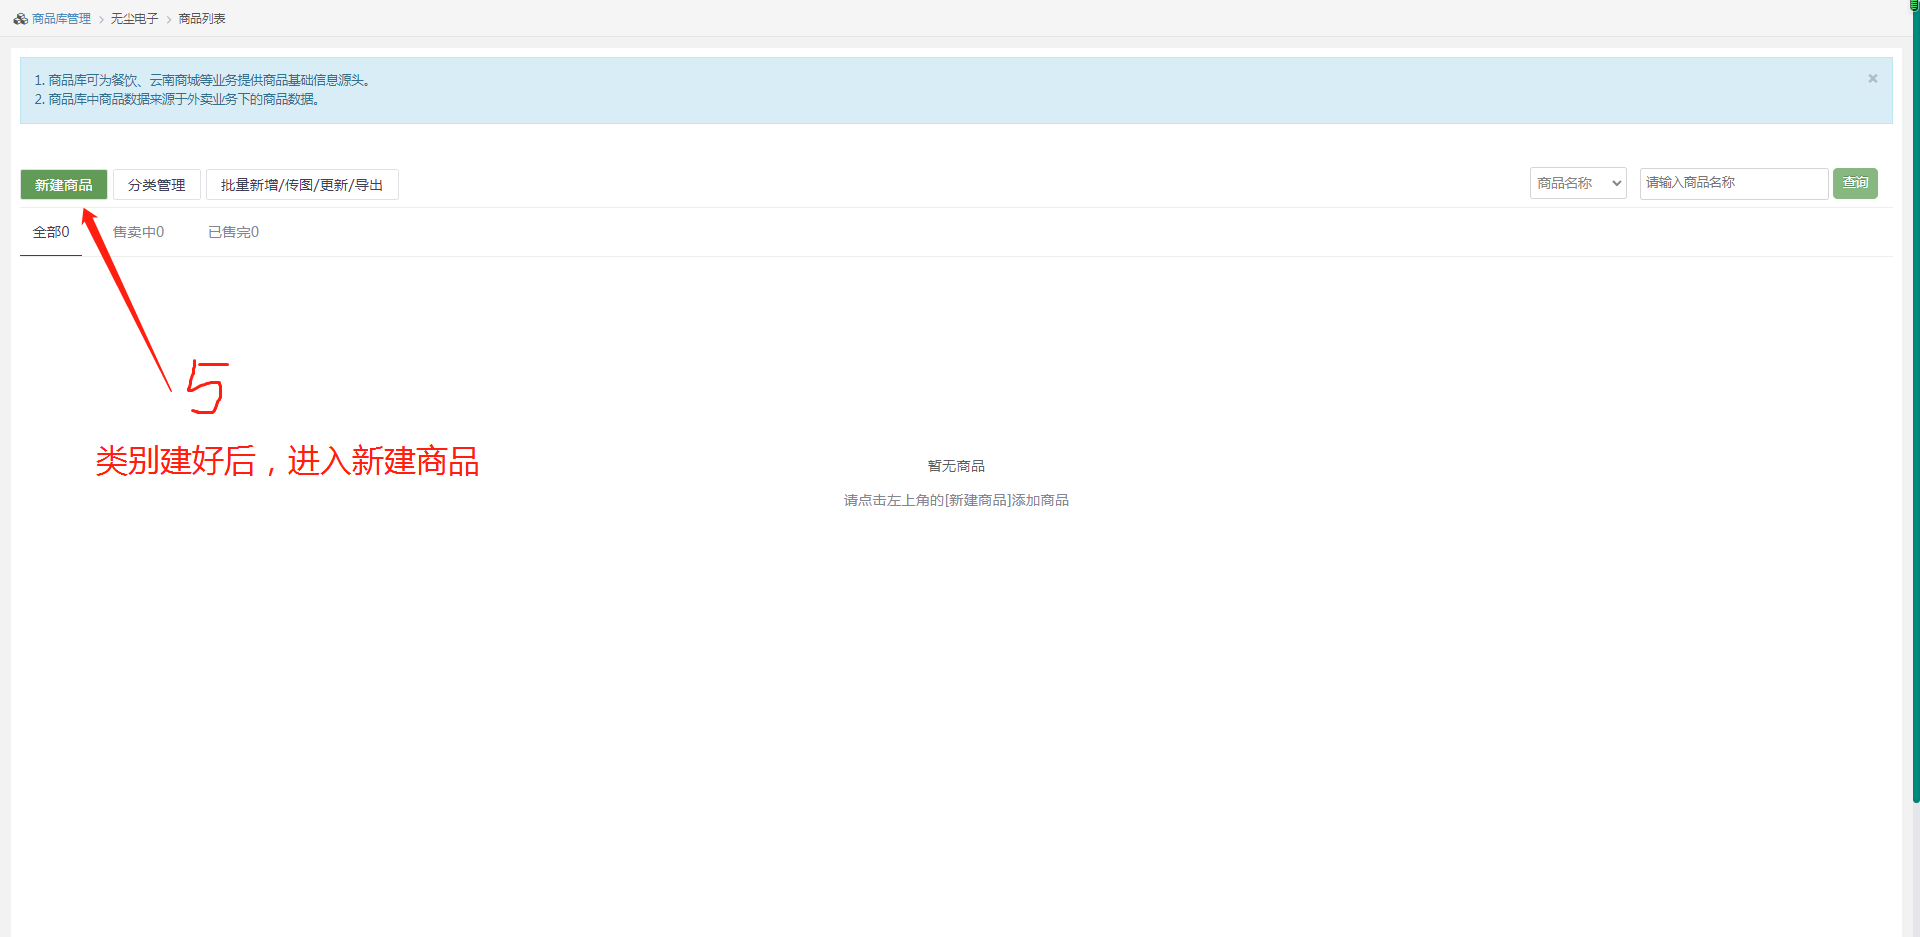This screenshot has height=937, width=1920.
Task: Expand the 商品名称 search type dropdown
Action: coord(1578,183)
